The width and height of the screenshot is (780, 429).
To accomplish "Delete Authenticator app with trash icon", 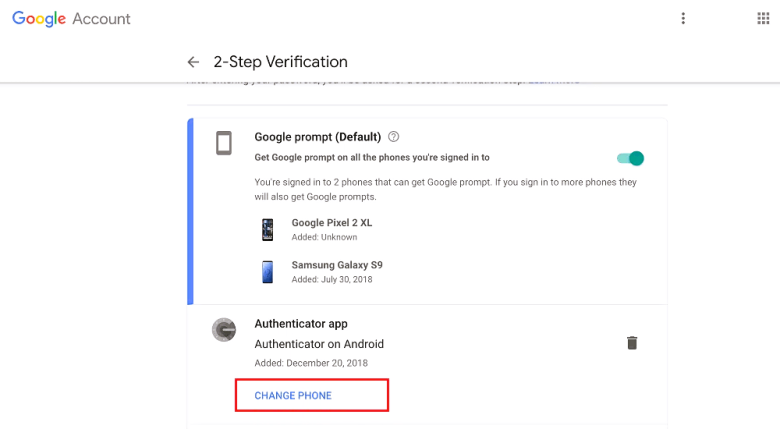I will [x=632, y=343].
